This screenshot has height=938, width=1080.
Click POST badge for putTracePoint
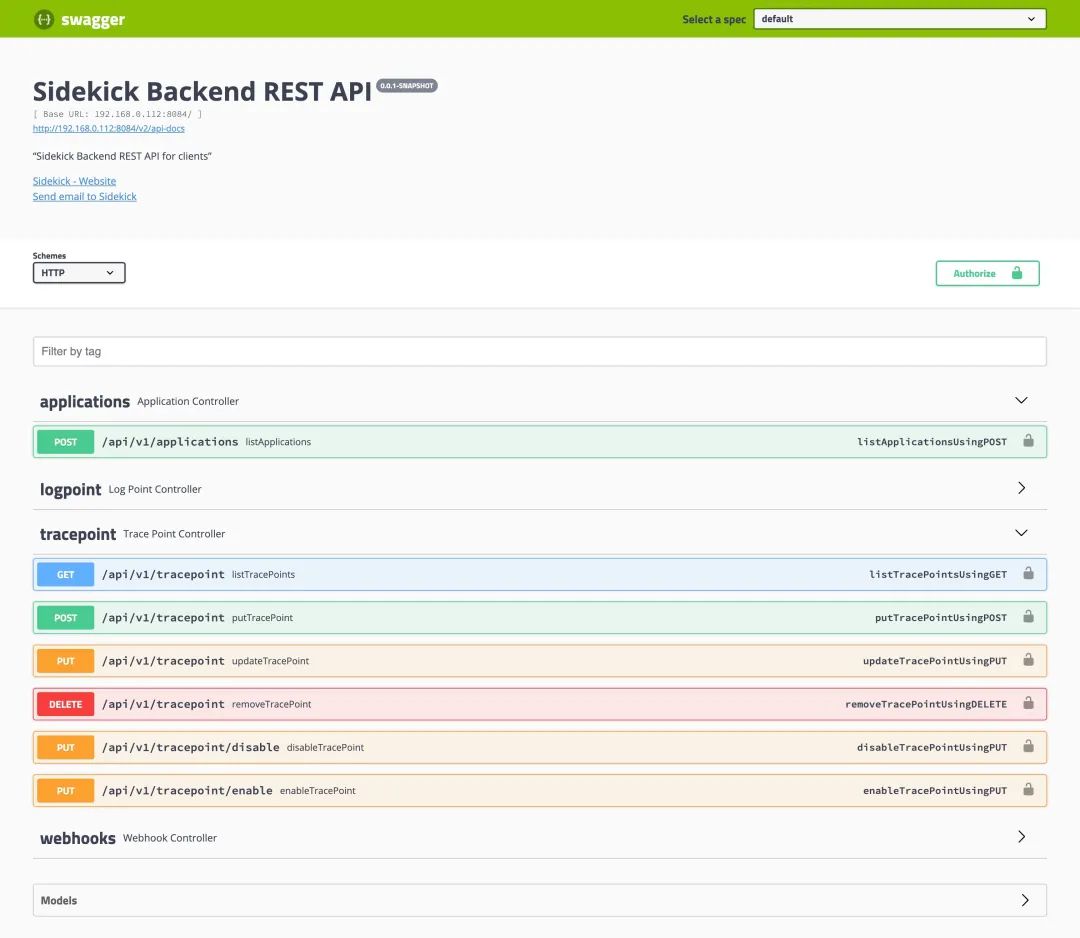pos(65,618)
